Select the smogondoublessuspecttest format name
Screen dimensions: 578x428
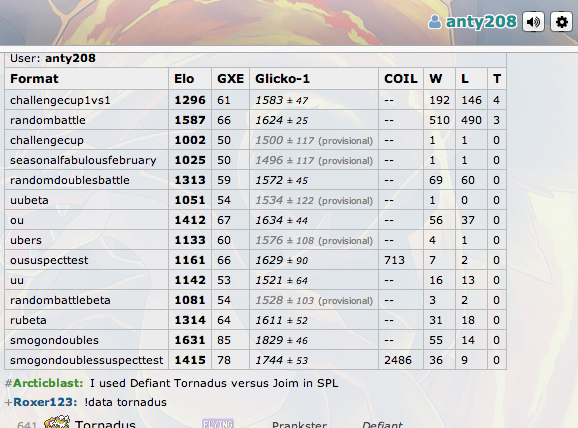pos(87,360)
